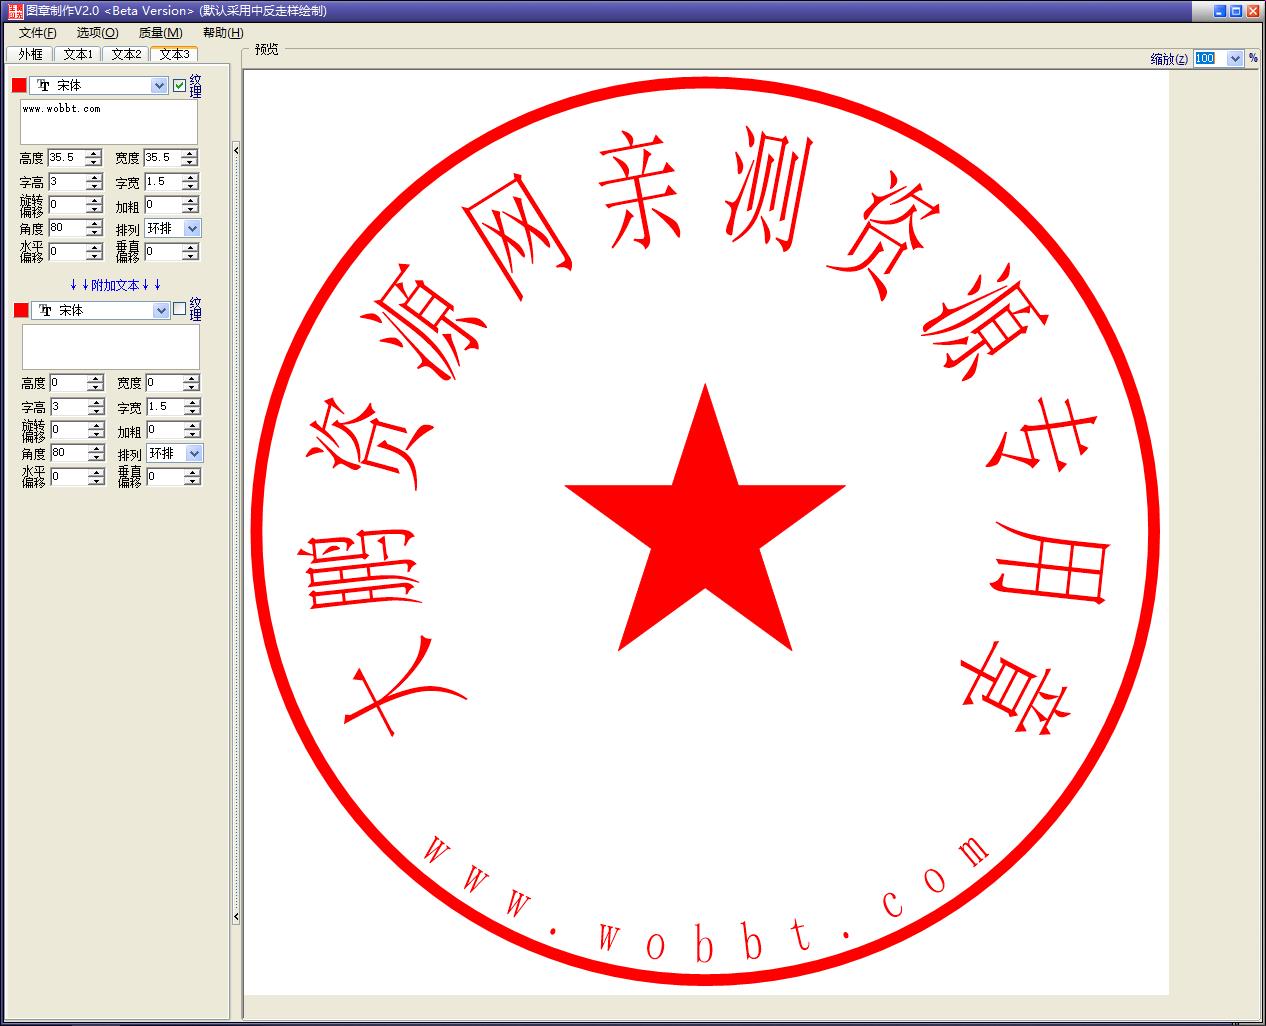
Task: Switch to the 外框 tab
Action: 30,54
